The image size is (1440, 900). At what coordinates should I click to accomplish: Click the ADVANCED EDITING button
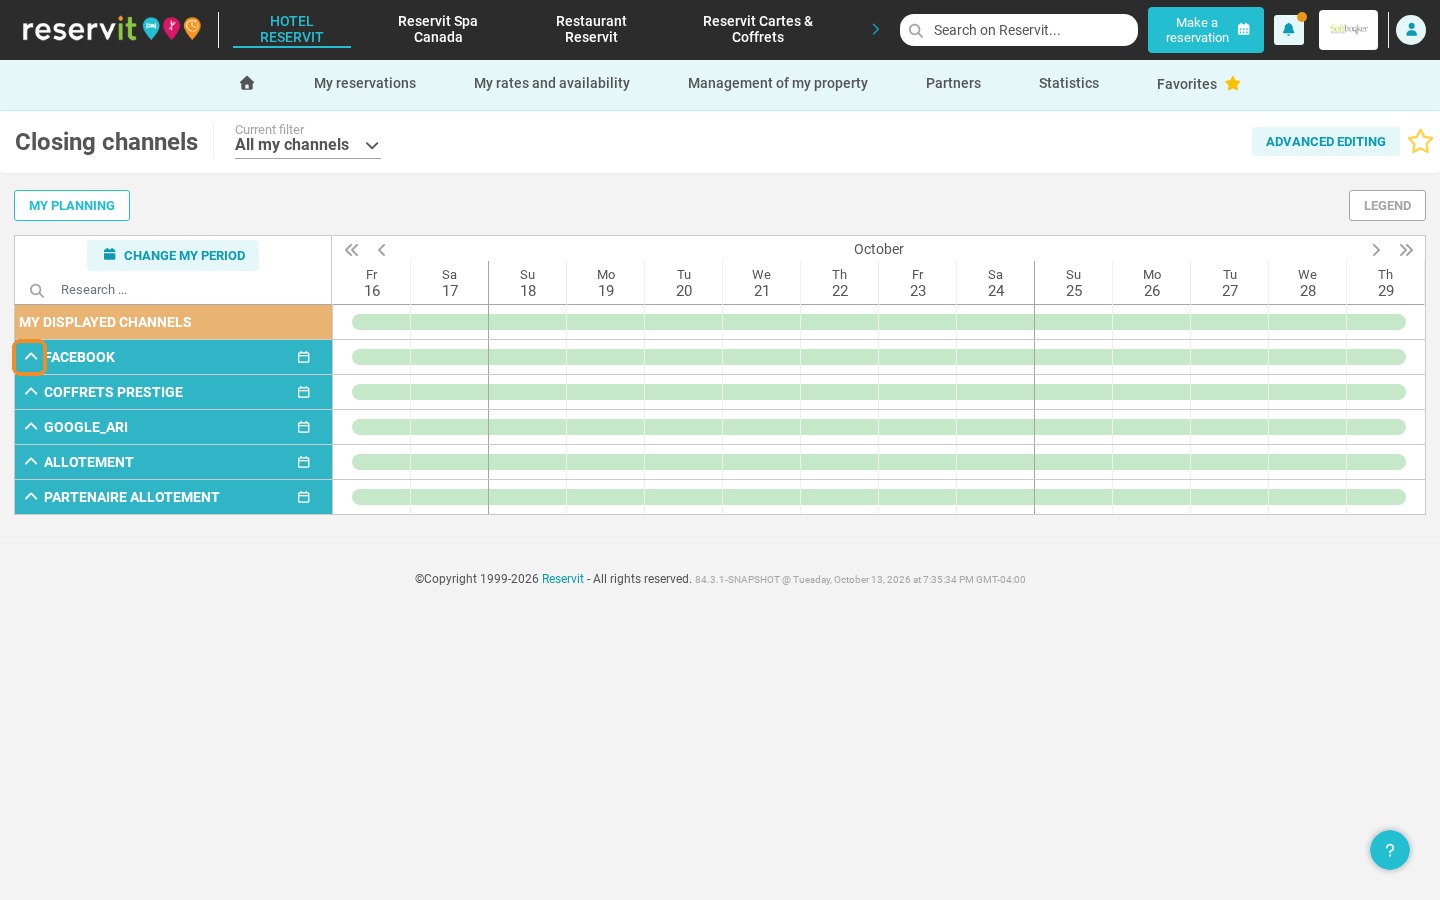click(x=1326, y=141)
